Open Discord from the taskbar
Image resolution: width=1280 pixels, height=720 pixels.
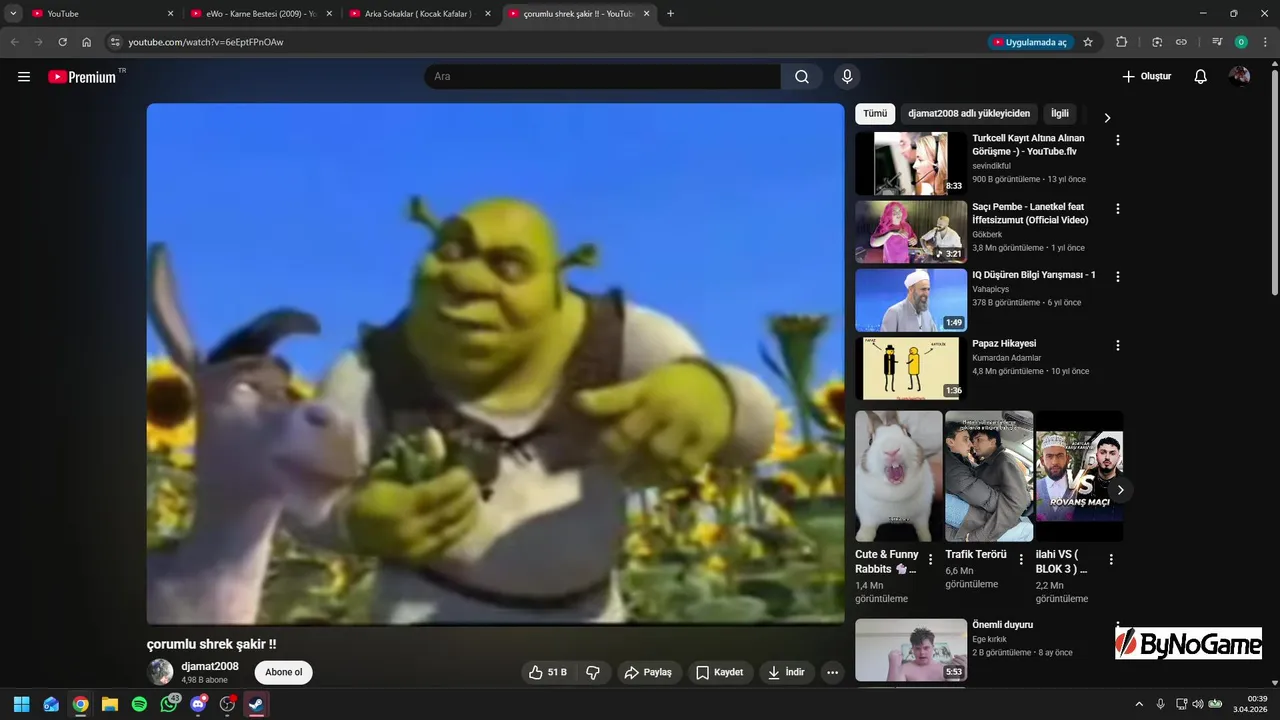[x=198, y=704]
